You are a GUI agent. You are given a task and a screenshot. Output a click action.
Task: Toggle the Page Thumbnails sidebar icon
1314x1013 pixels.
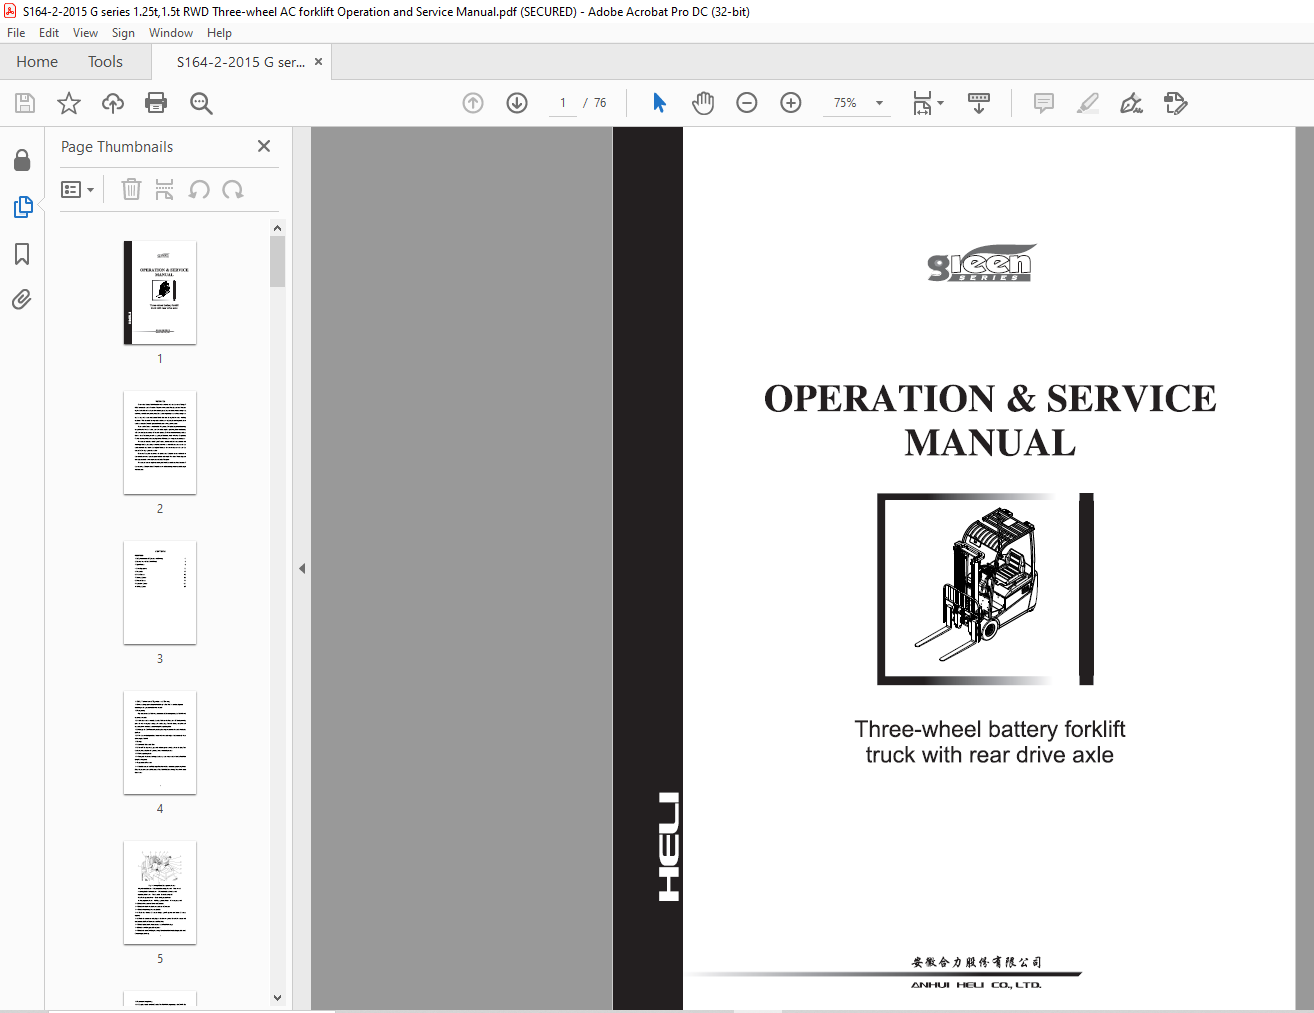[22, 207]
